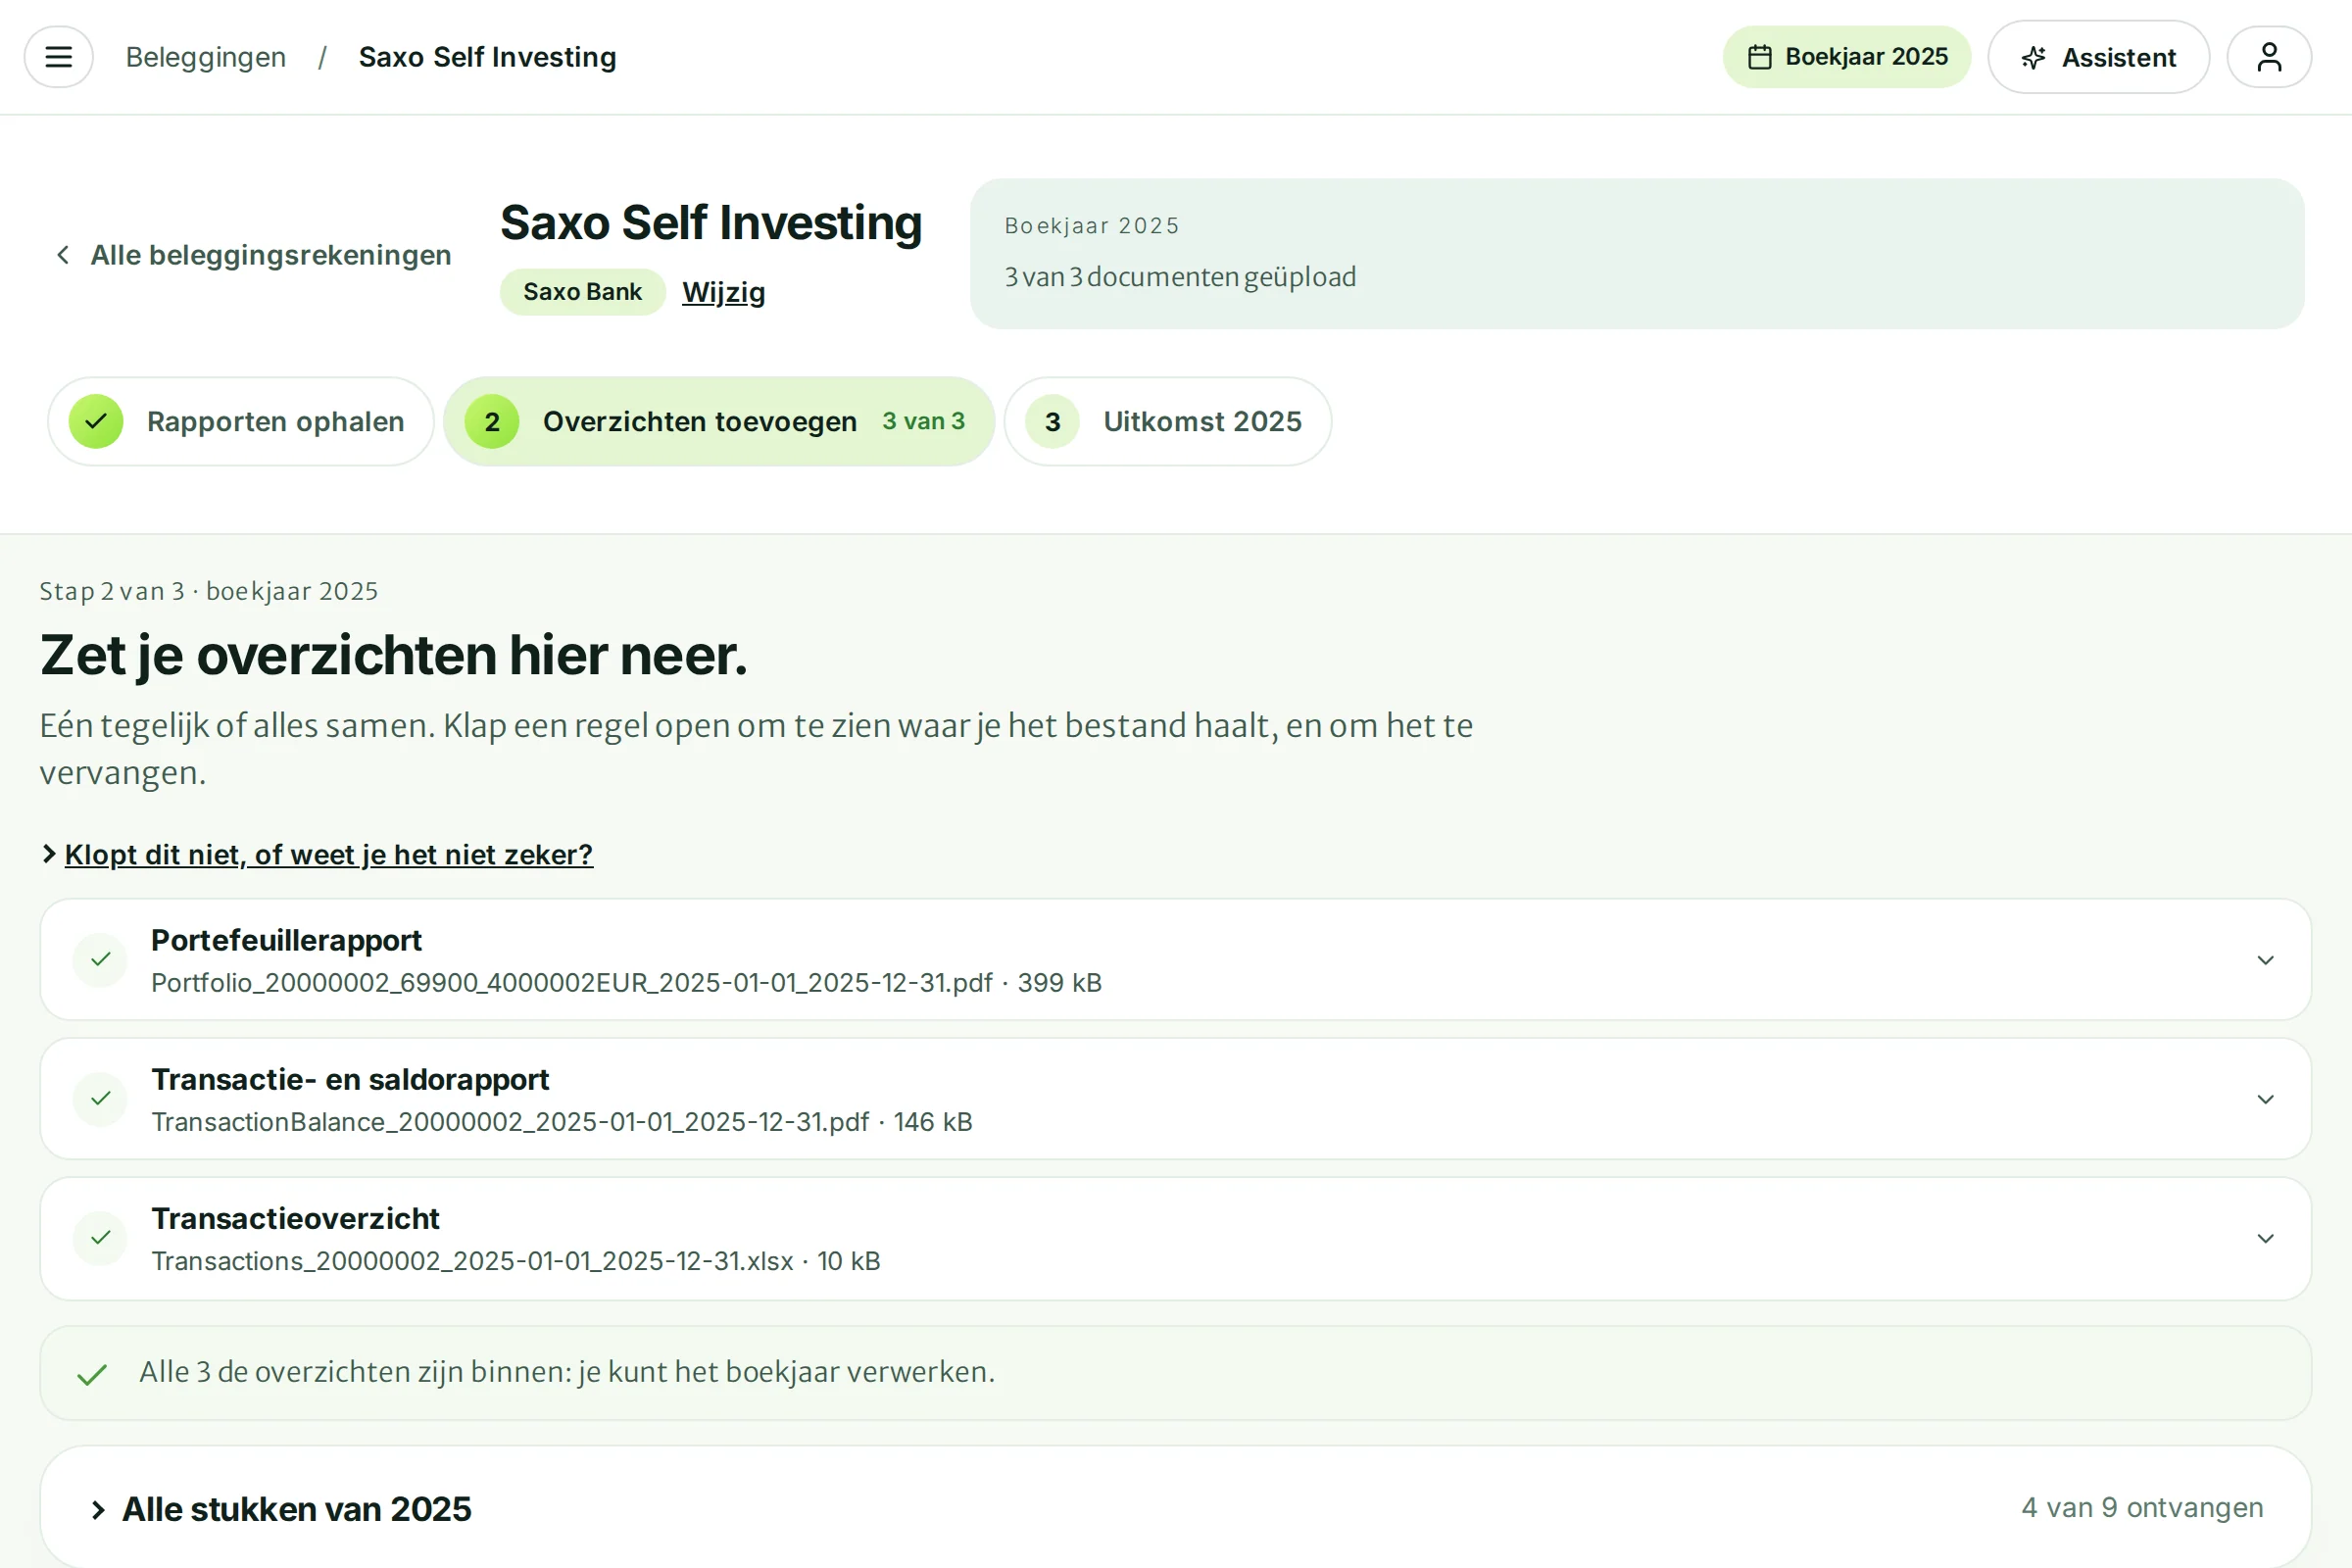
Task: Click the checkmark icon beside Portefeuillerapport
Action: click(100, 960)
